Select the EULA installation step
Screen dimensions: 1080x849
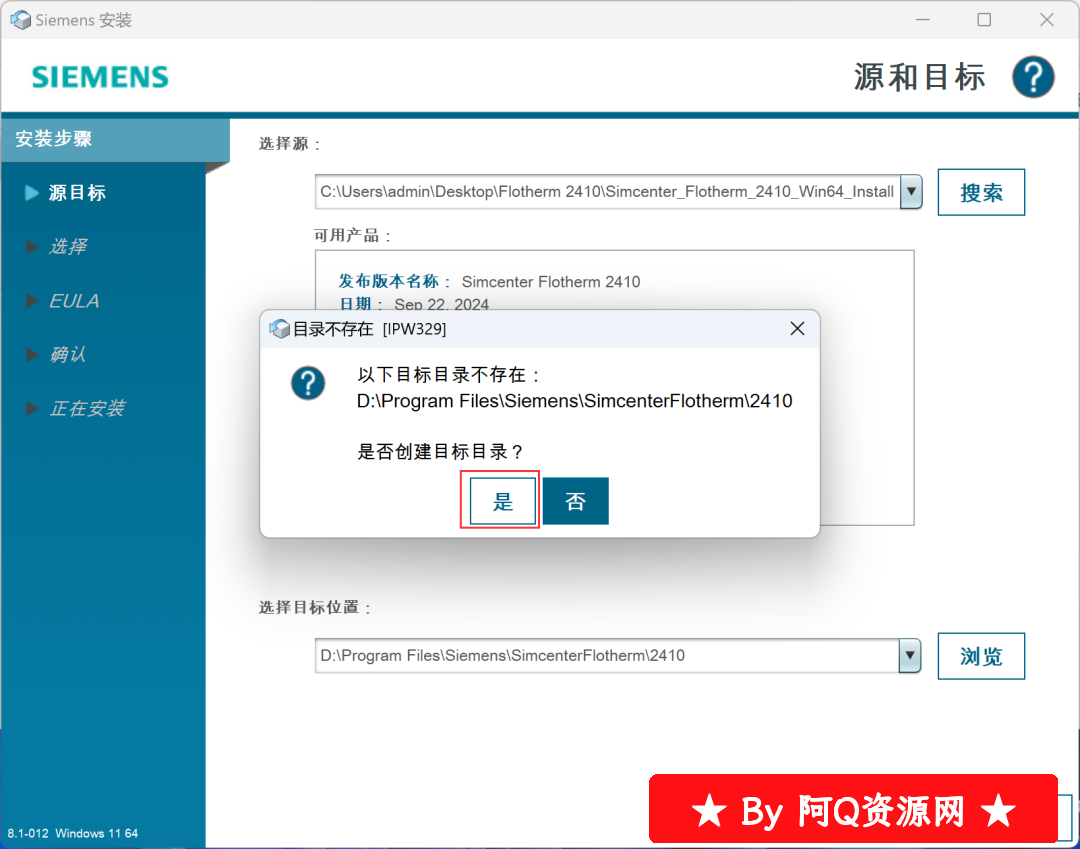tap(74, 301)
